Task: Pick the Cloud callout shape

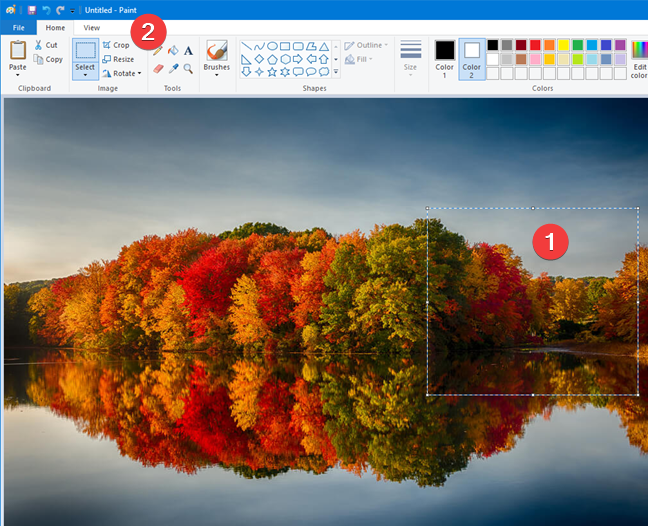Action: (324, 72)
